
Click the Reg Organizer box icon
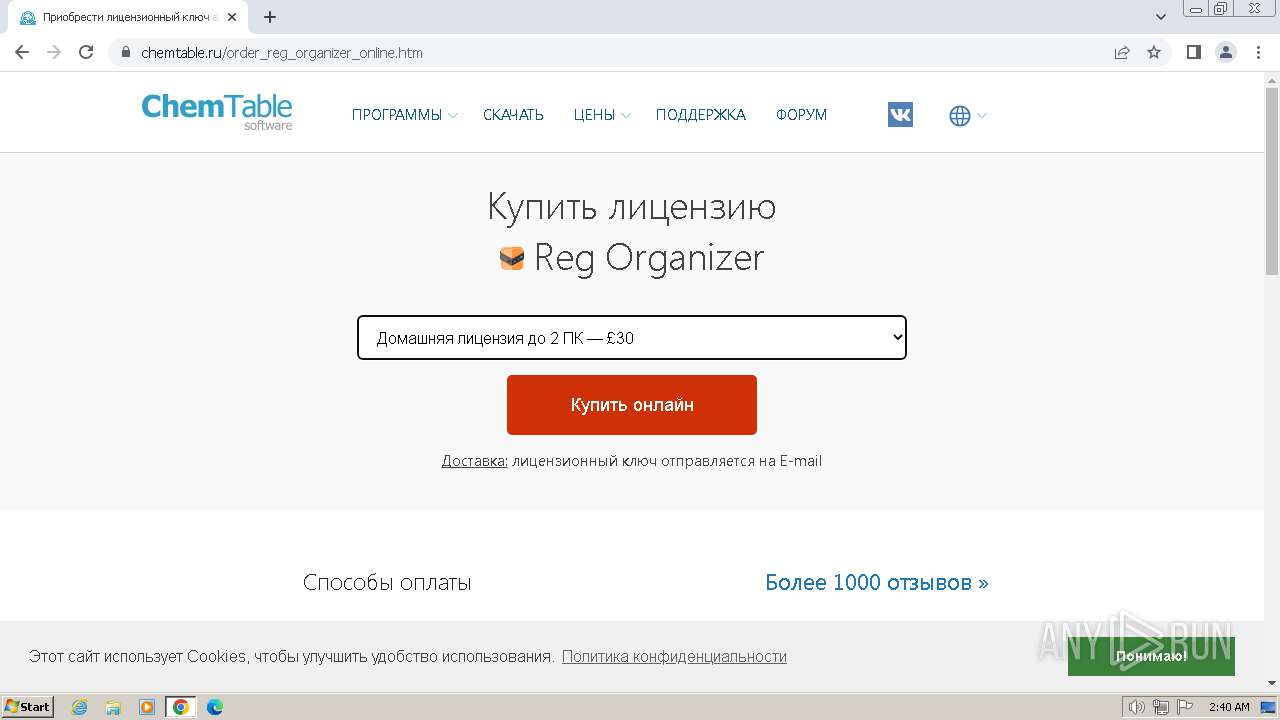[x=512, y=258]
